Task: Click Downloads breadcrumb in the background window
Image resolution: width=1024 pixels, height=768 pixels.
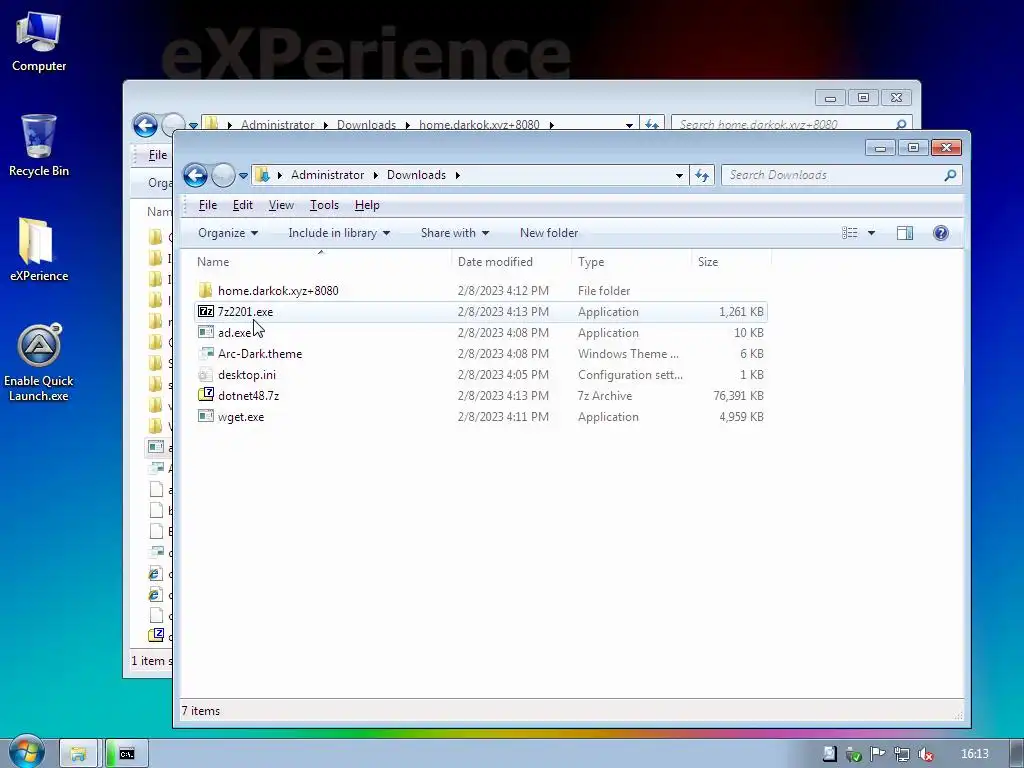Action: (366, 125)
